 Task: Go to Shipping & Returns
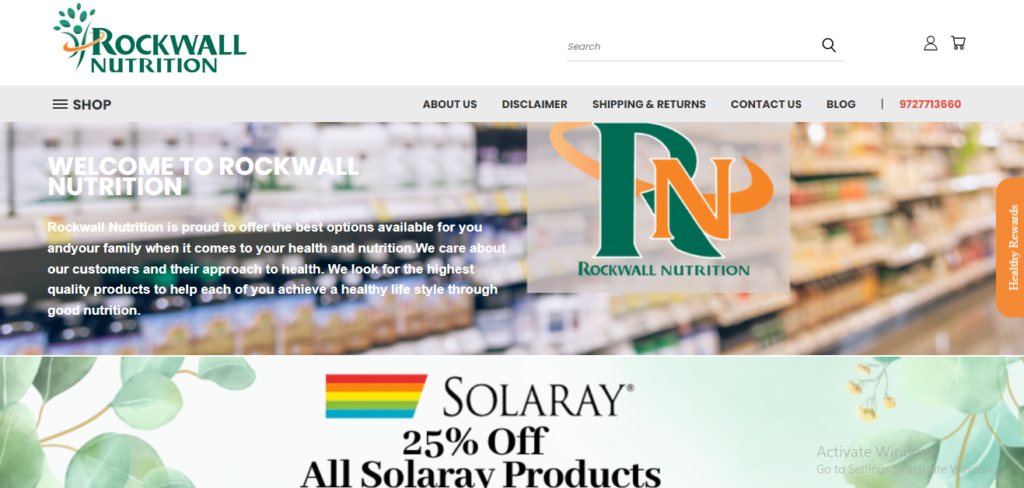coord(648,105)
